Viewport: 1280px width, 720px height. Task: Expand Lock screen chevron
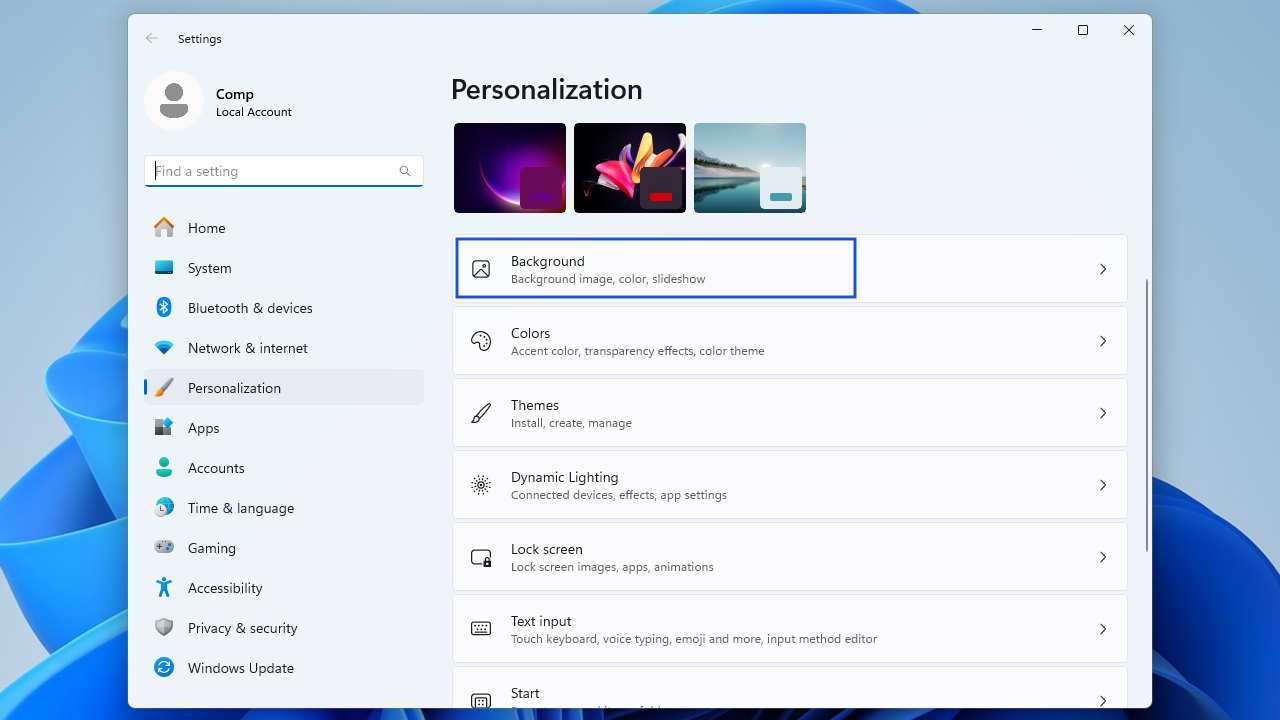point(1103,557)
